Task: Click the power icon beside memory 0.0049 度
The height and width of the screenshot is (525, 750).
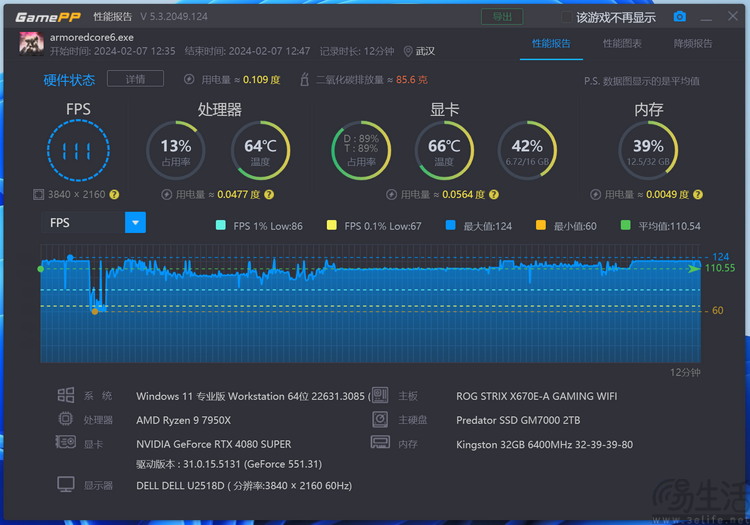Action: click(595, 195)
